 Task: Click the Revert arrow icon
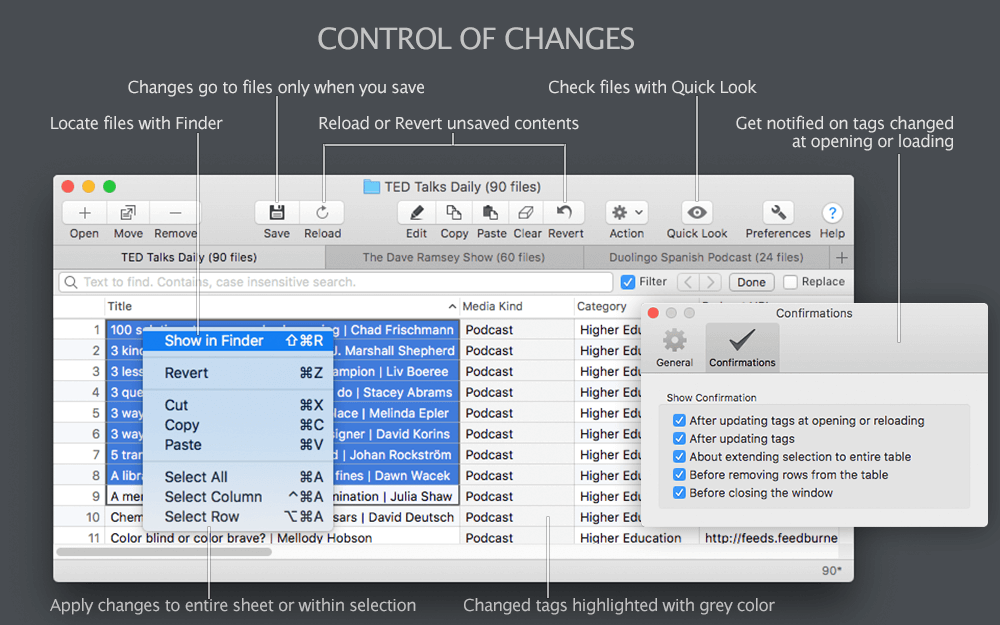[565, 212]
